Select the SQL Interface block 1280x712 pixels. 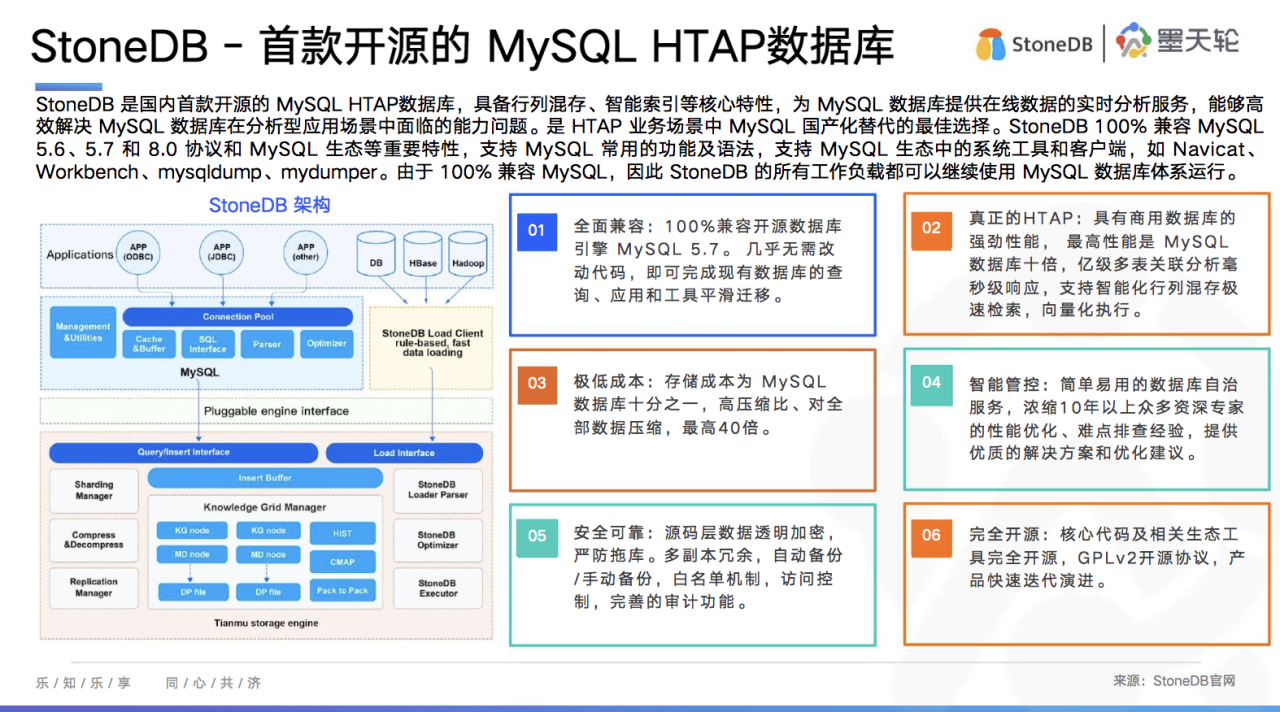208,344
